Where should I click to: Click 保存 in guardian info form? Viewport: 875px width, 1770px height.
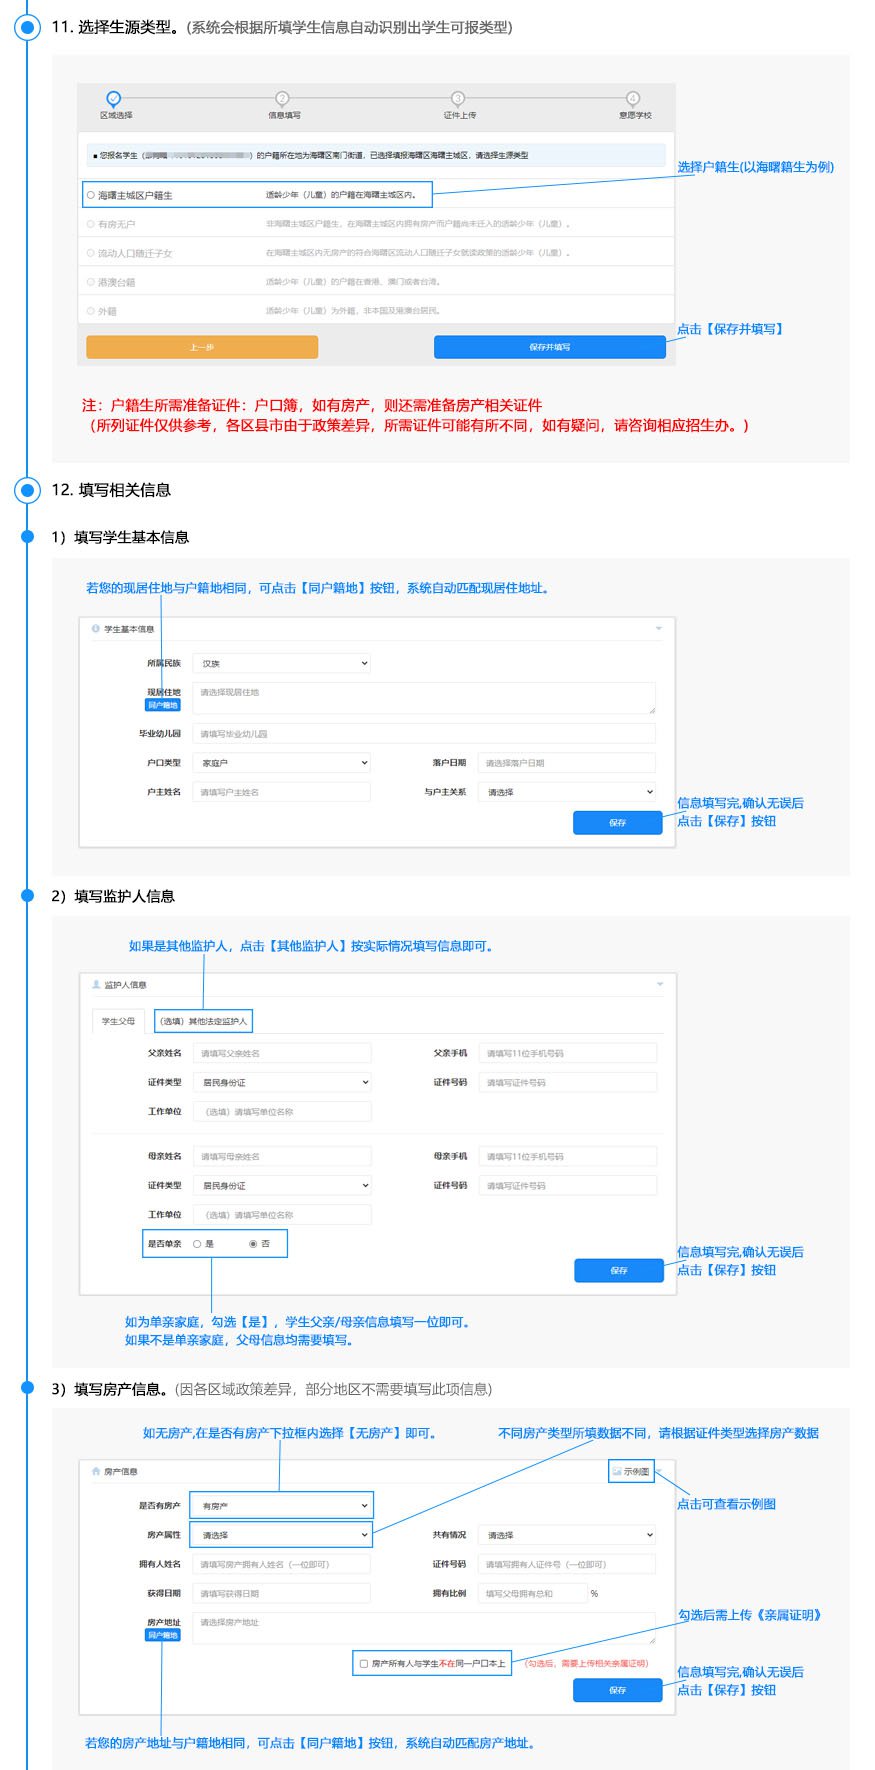619,1270
